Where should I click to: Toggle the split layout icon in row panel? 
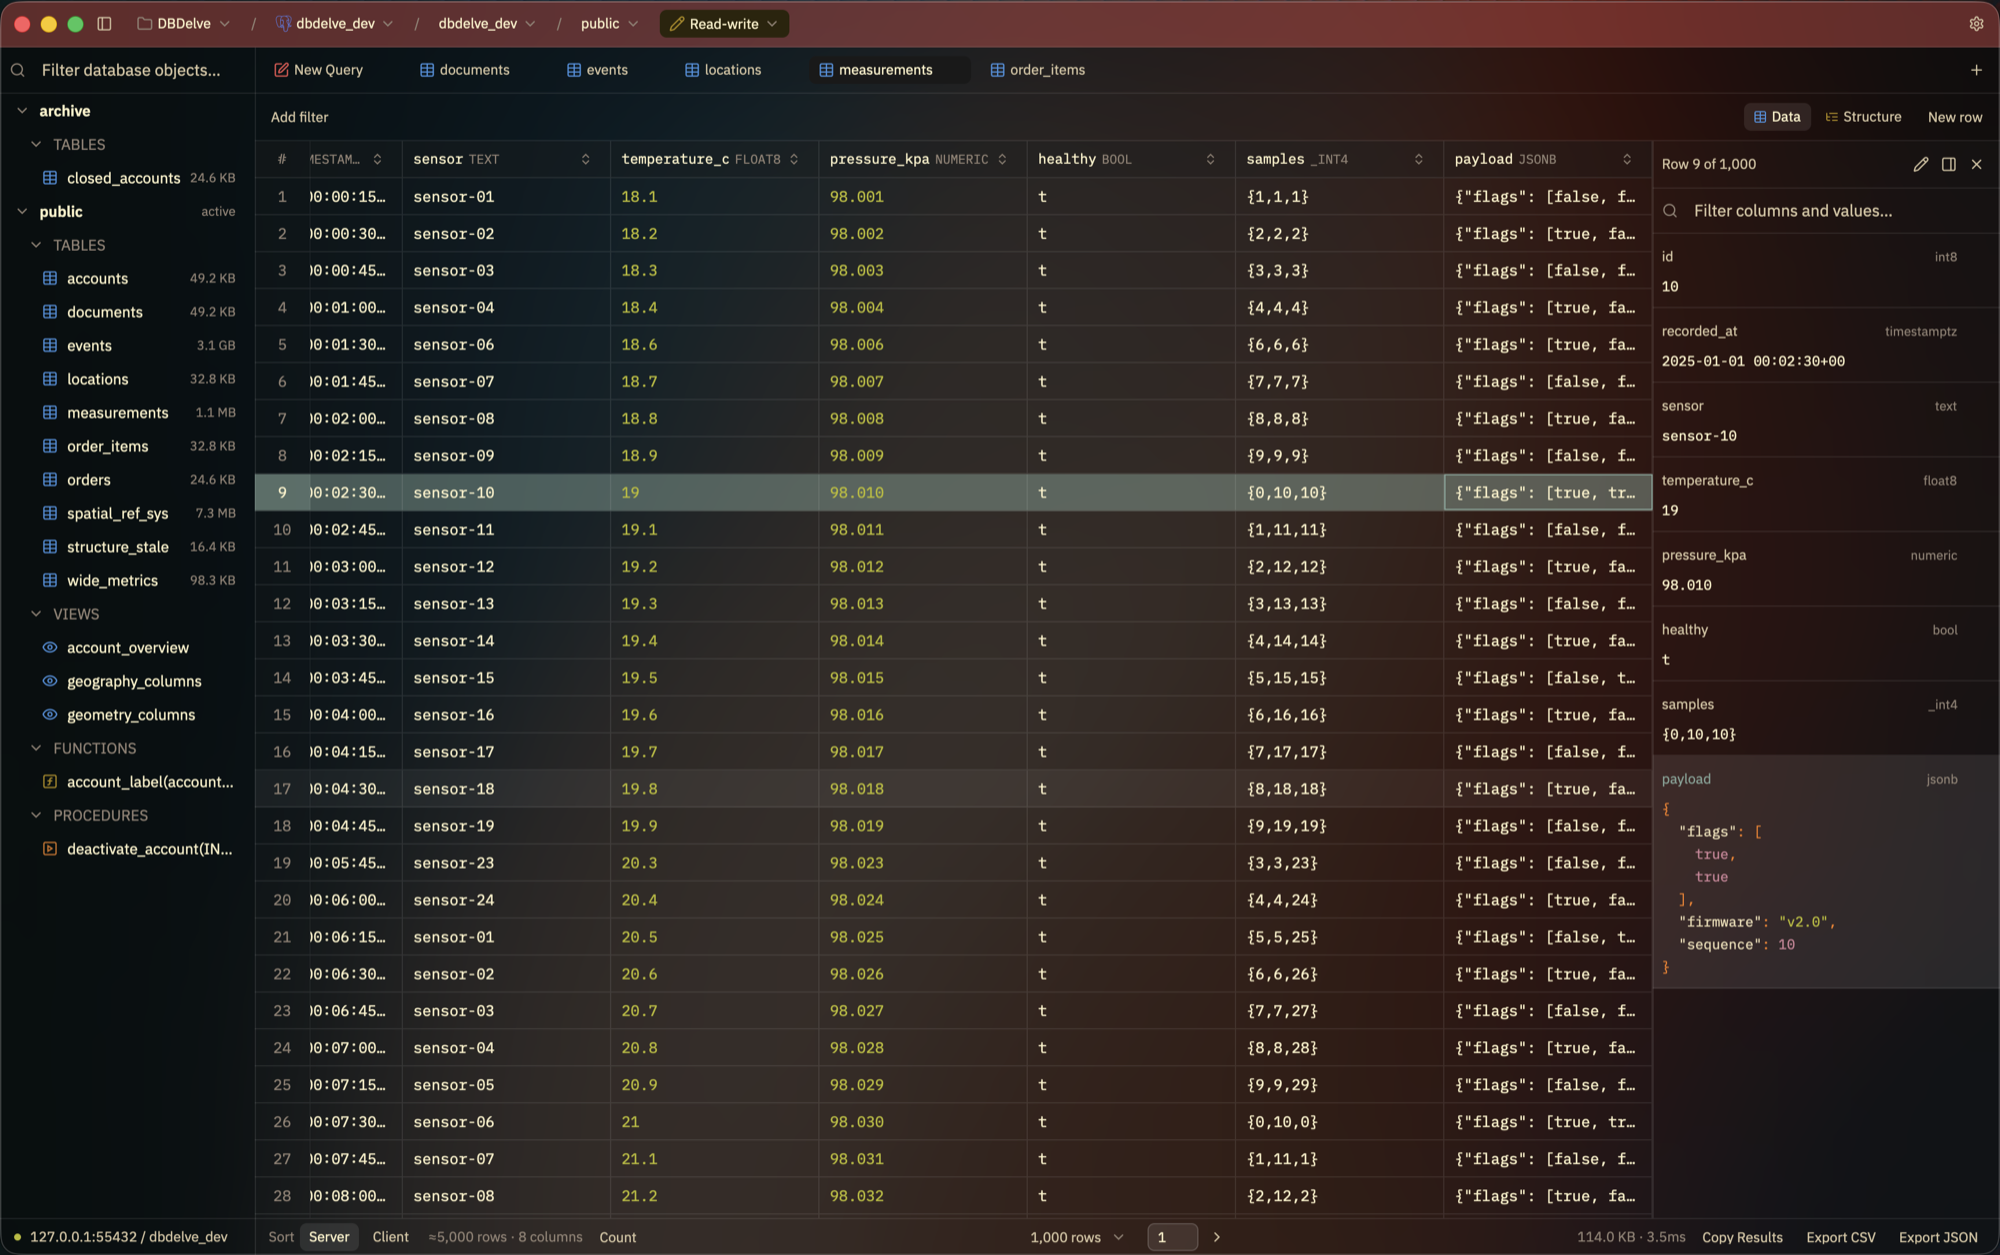point(1949,164)
